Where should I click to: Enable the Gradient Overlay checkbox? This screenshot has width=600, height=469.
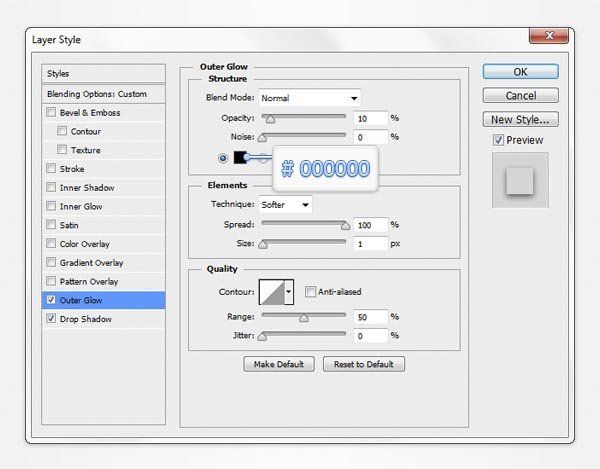pos(51,262)
